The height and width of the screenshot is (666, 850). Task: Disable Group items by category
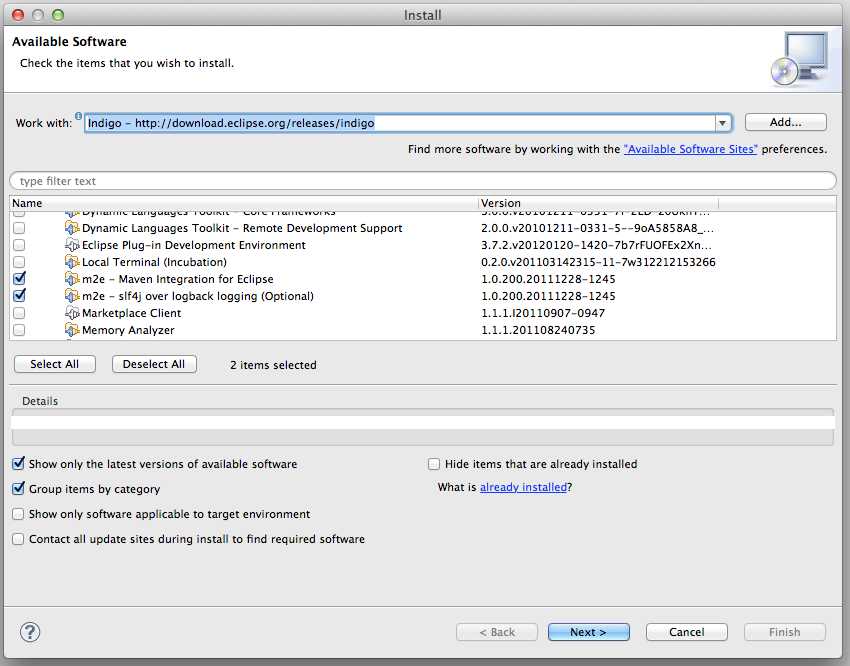pyautogui.click(x=18, y=489)
